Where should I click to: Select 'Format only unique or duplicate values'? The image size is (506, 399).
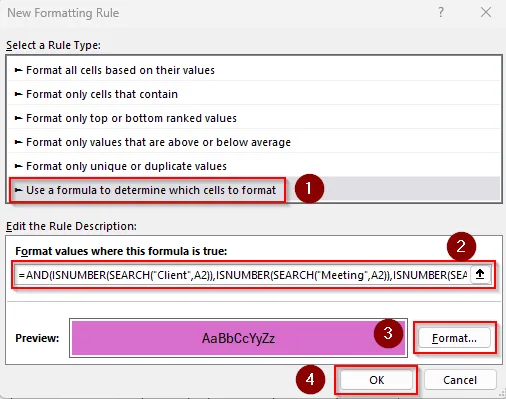point(254,166)
